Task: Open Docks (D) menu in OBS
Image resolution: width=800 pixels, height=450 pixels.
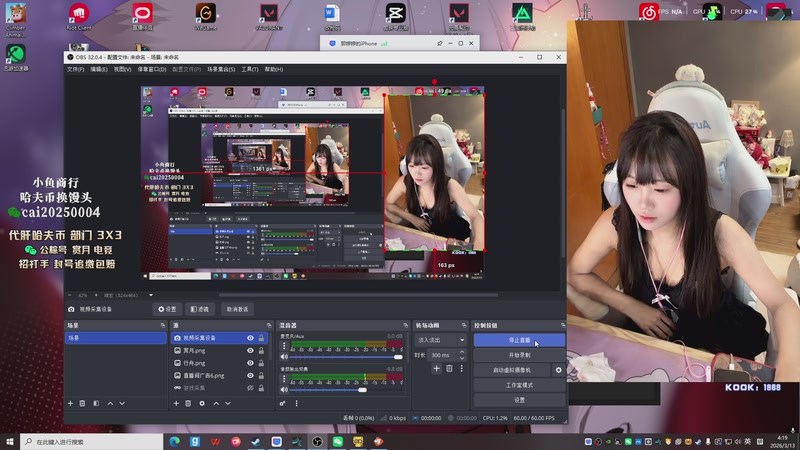Action: 152,69
